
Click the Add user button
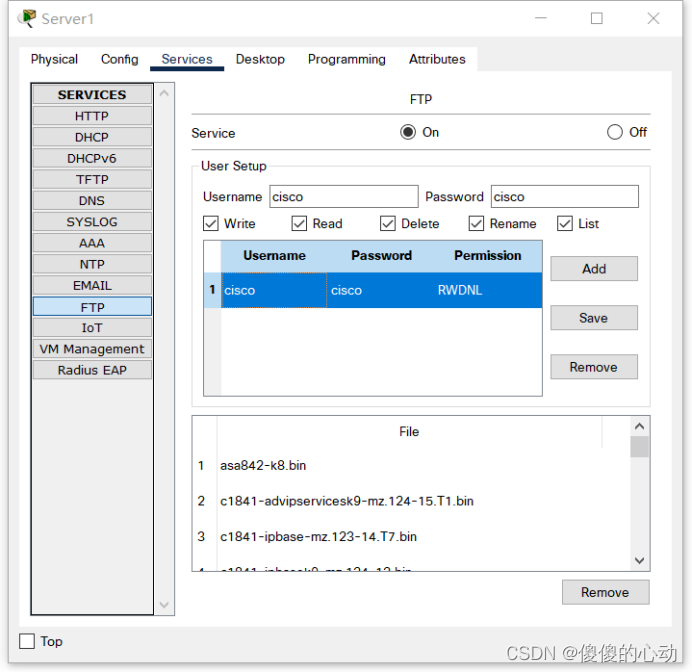[x=594, y=269]
